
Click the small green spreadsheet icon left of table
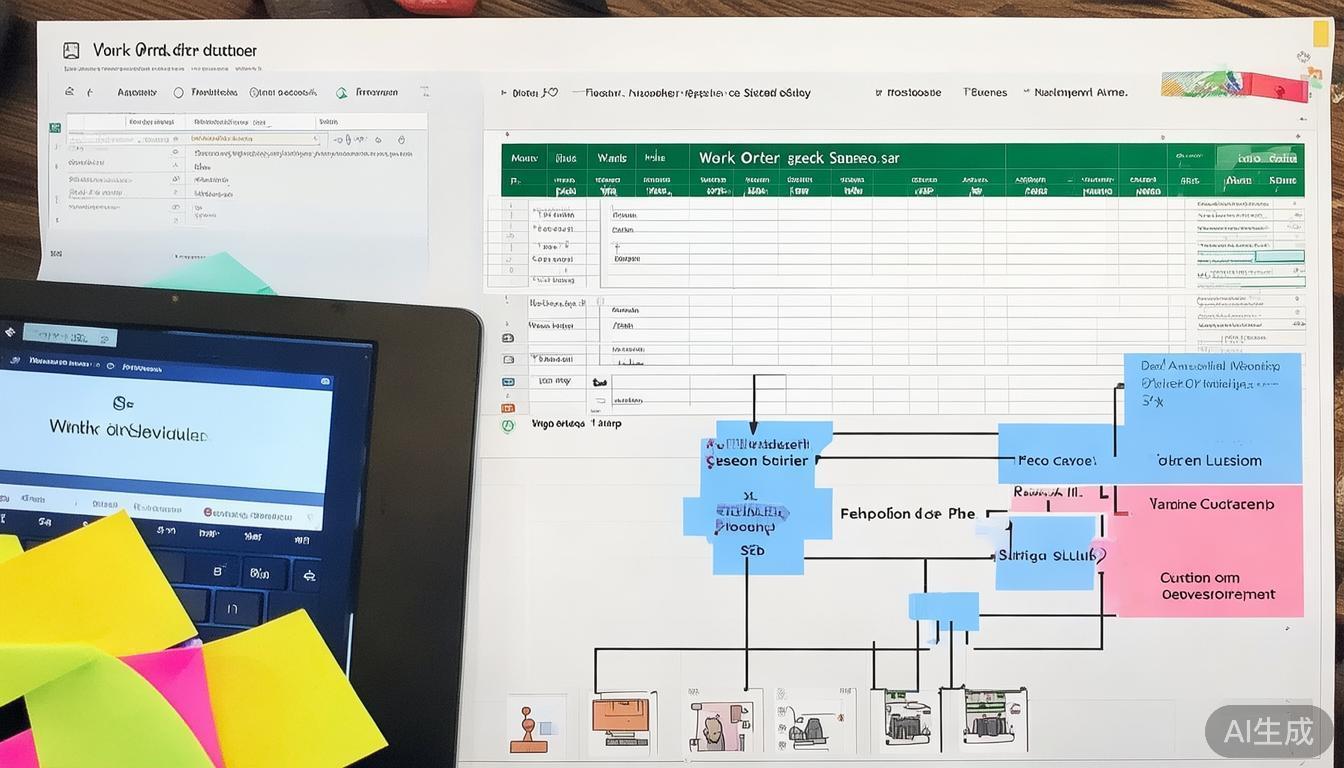[x=55, y=127]
